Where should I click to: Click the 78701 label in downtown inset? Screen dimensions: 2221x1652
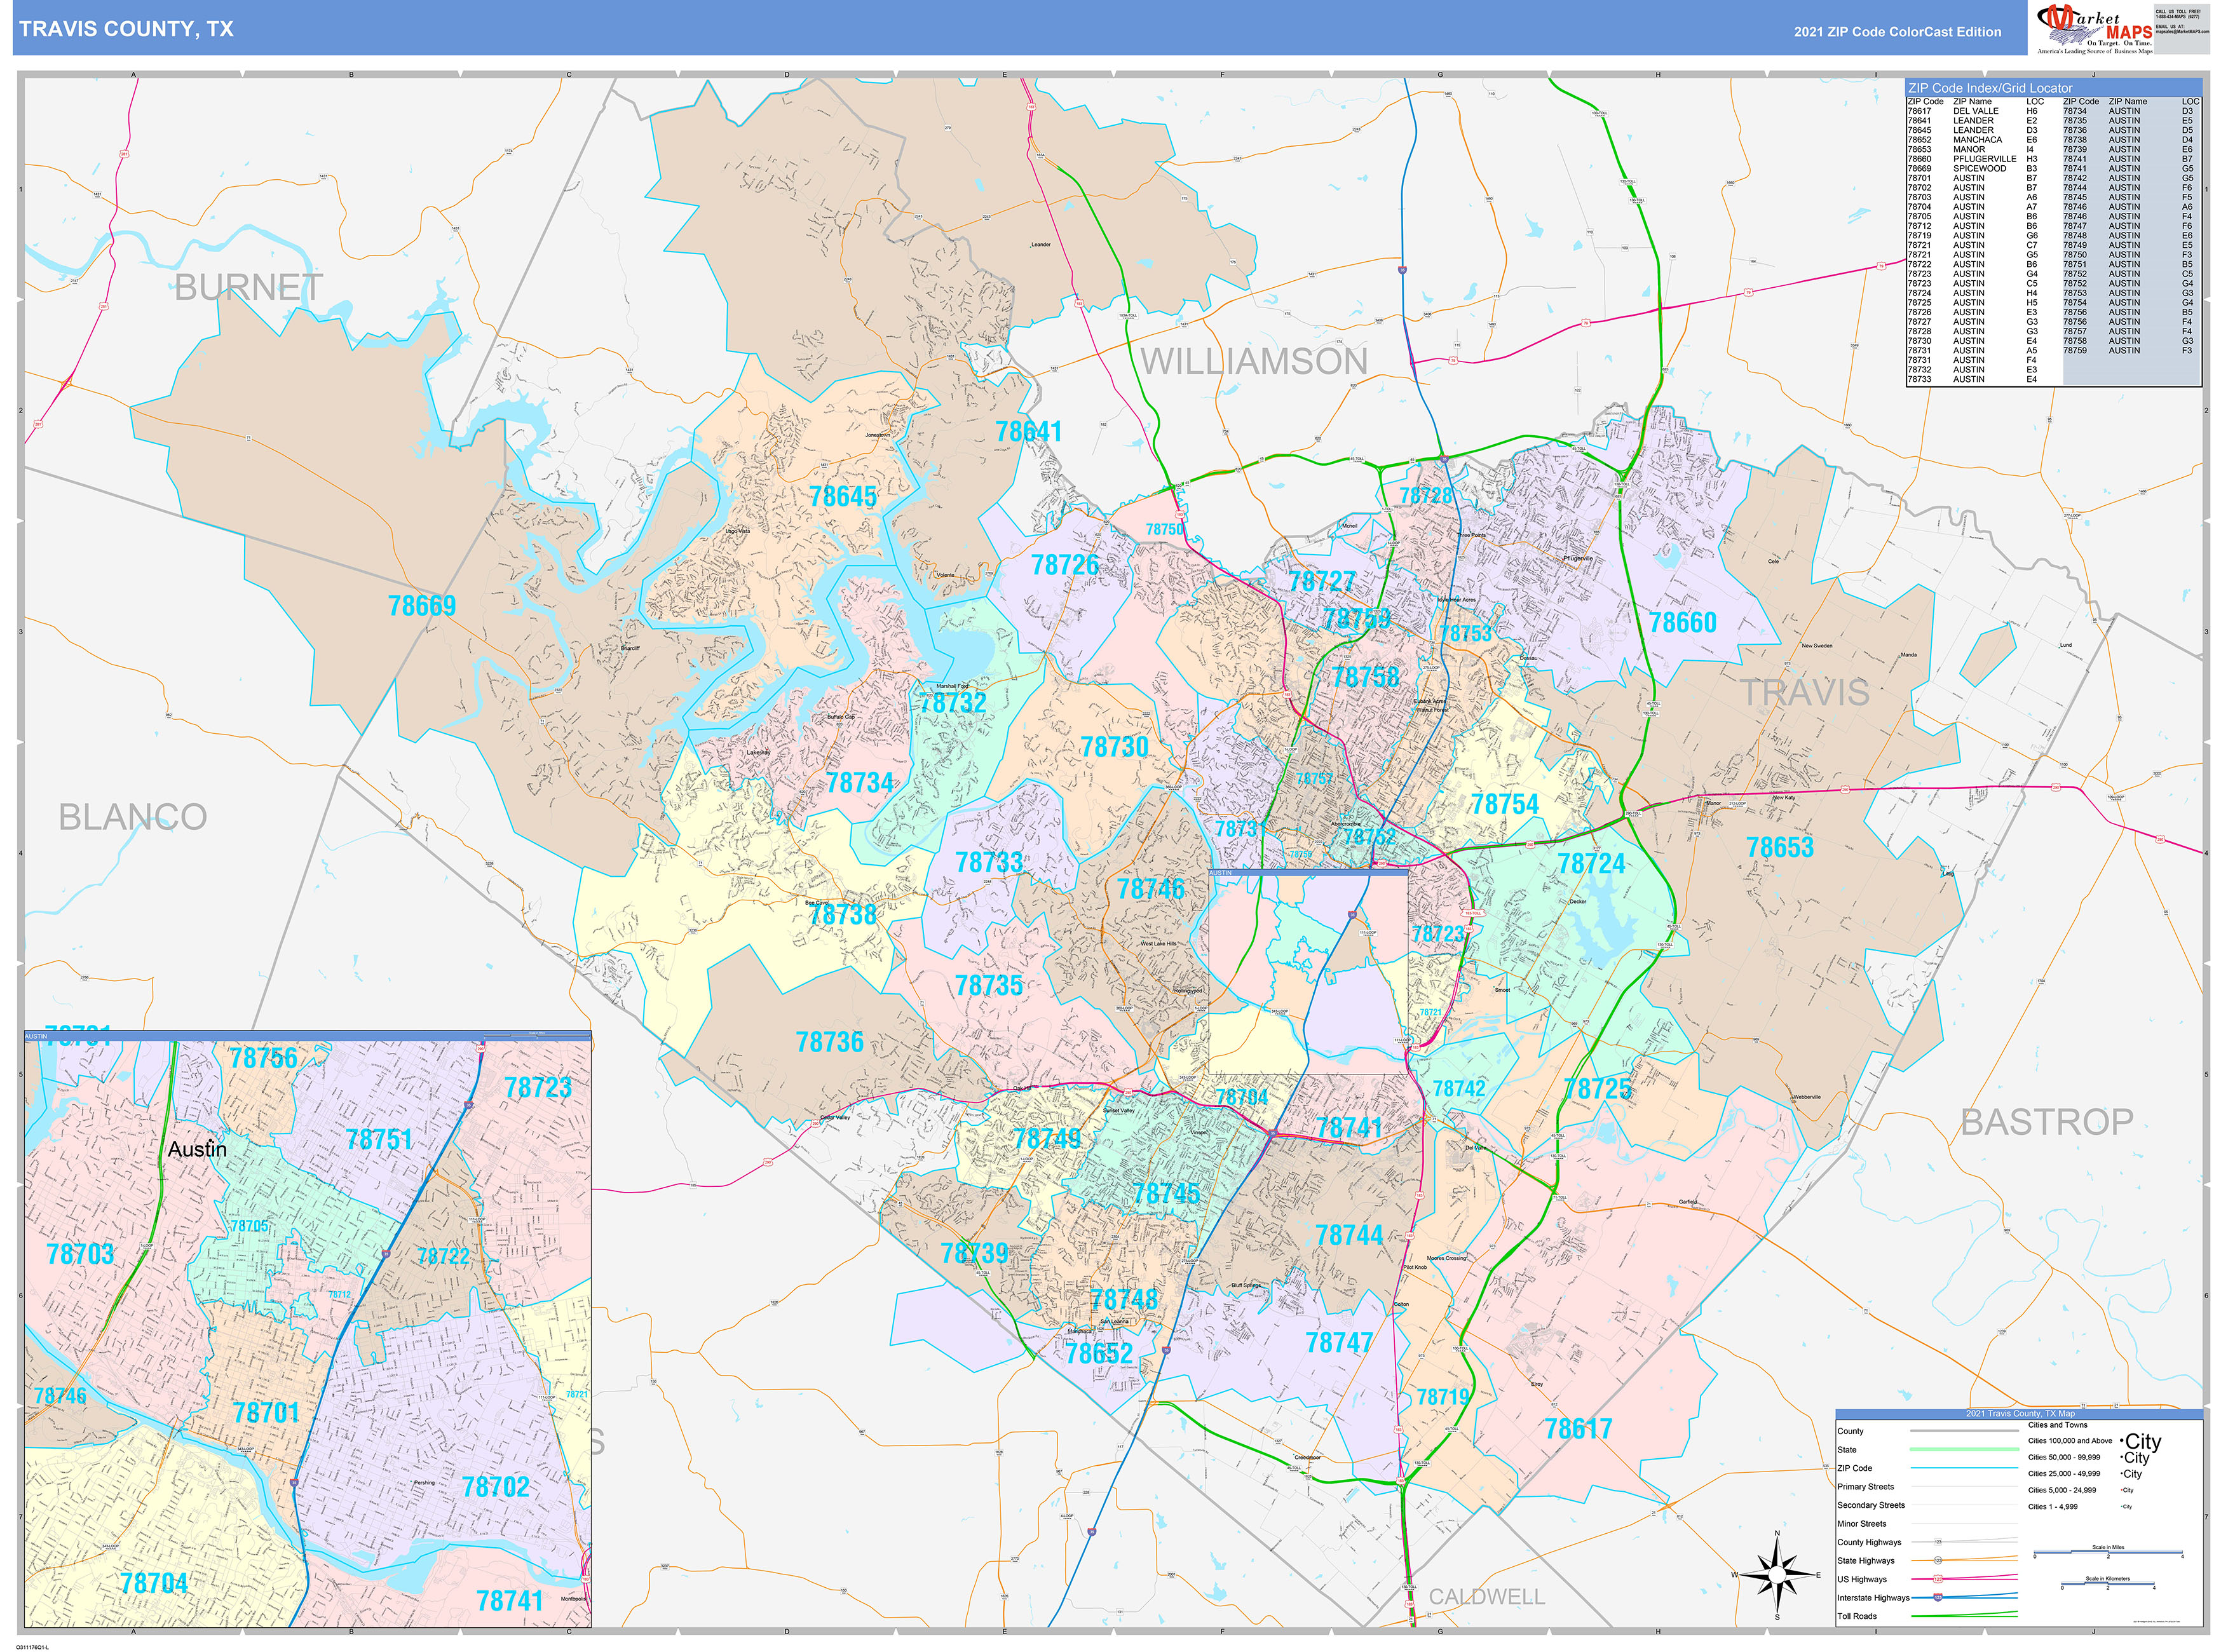[x=266, y=1412]
